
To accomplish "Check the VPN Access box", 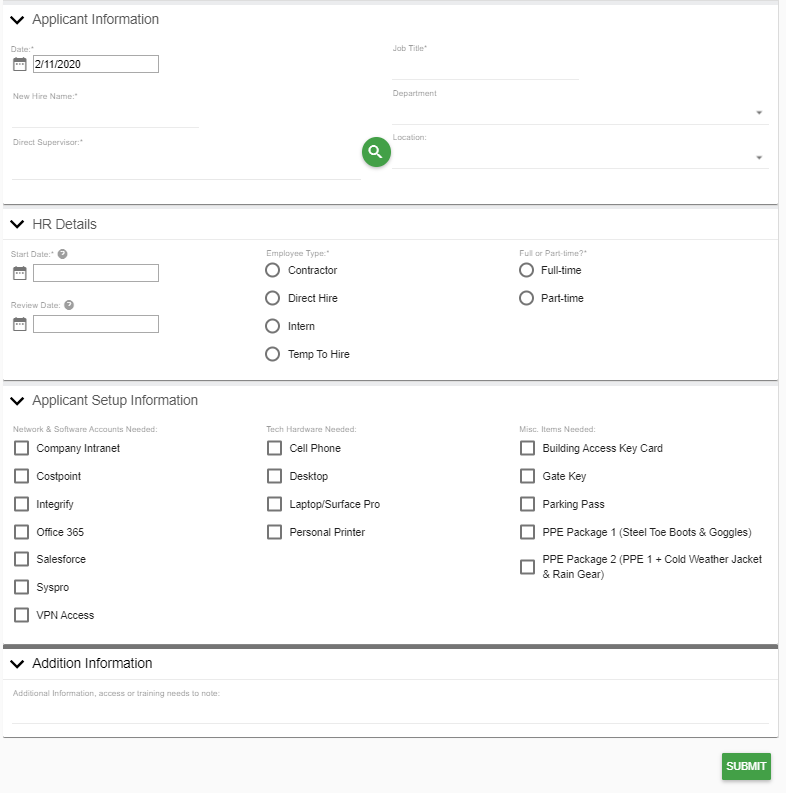I will click(21, 615).
